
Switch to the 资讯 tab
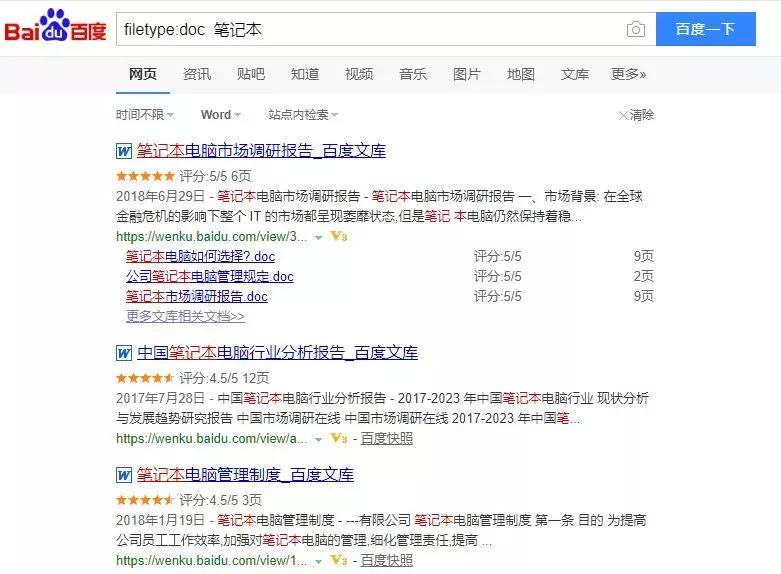click(197, 74)
